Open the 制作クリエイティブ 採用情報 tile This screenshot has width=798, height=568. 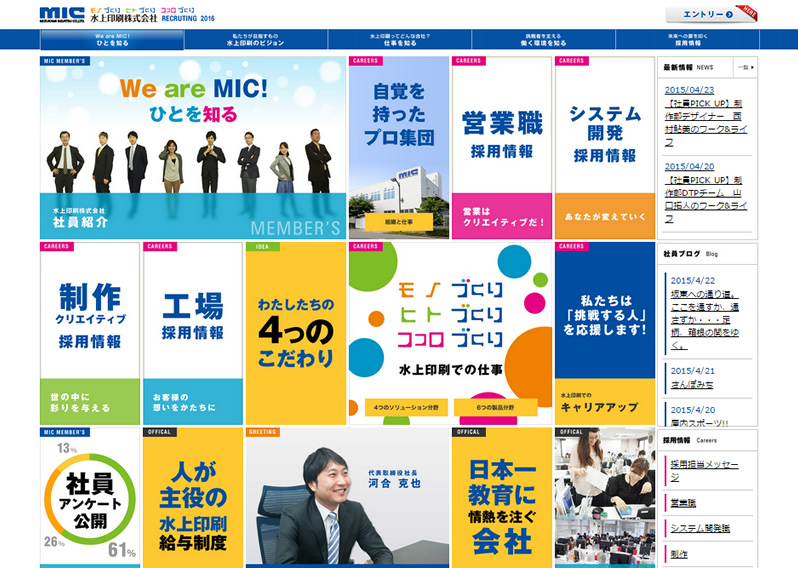click(x=90, y=333)
